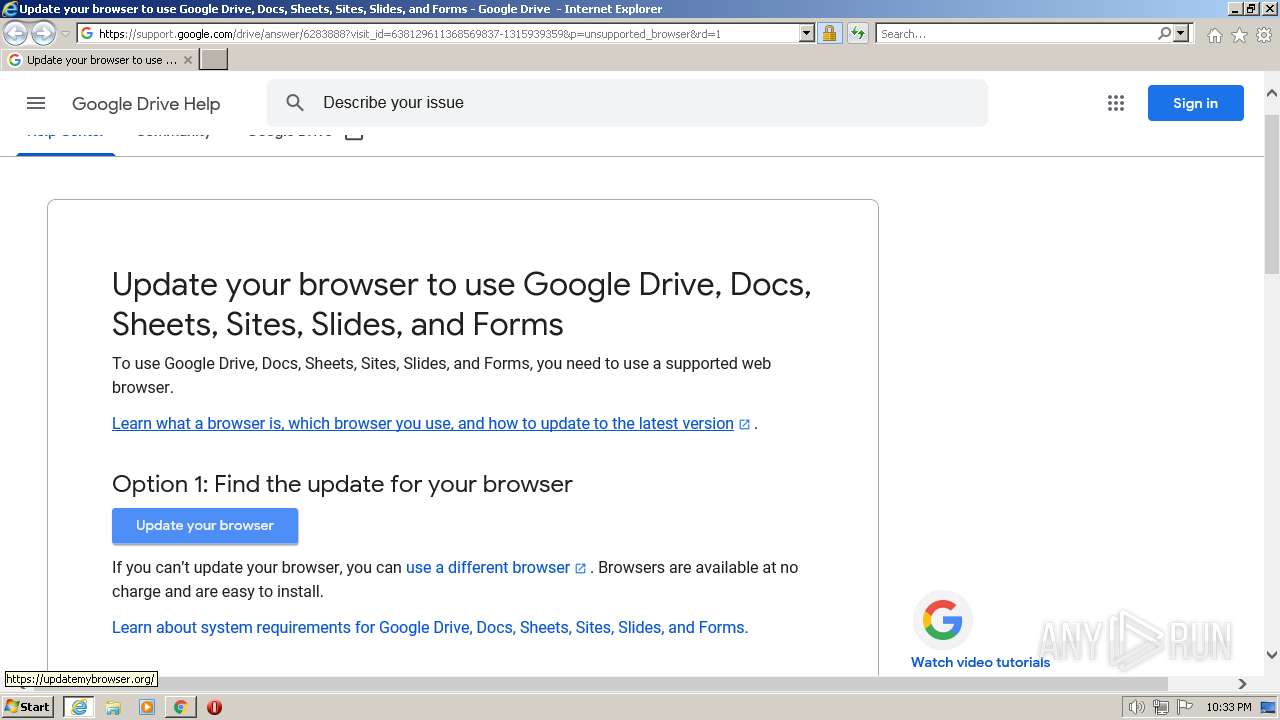Select the 'Update your browser to use' tab
The height and width of the screenshot is (720, 1280).
(100, 60)
